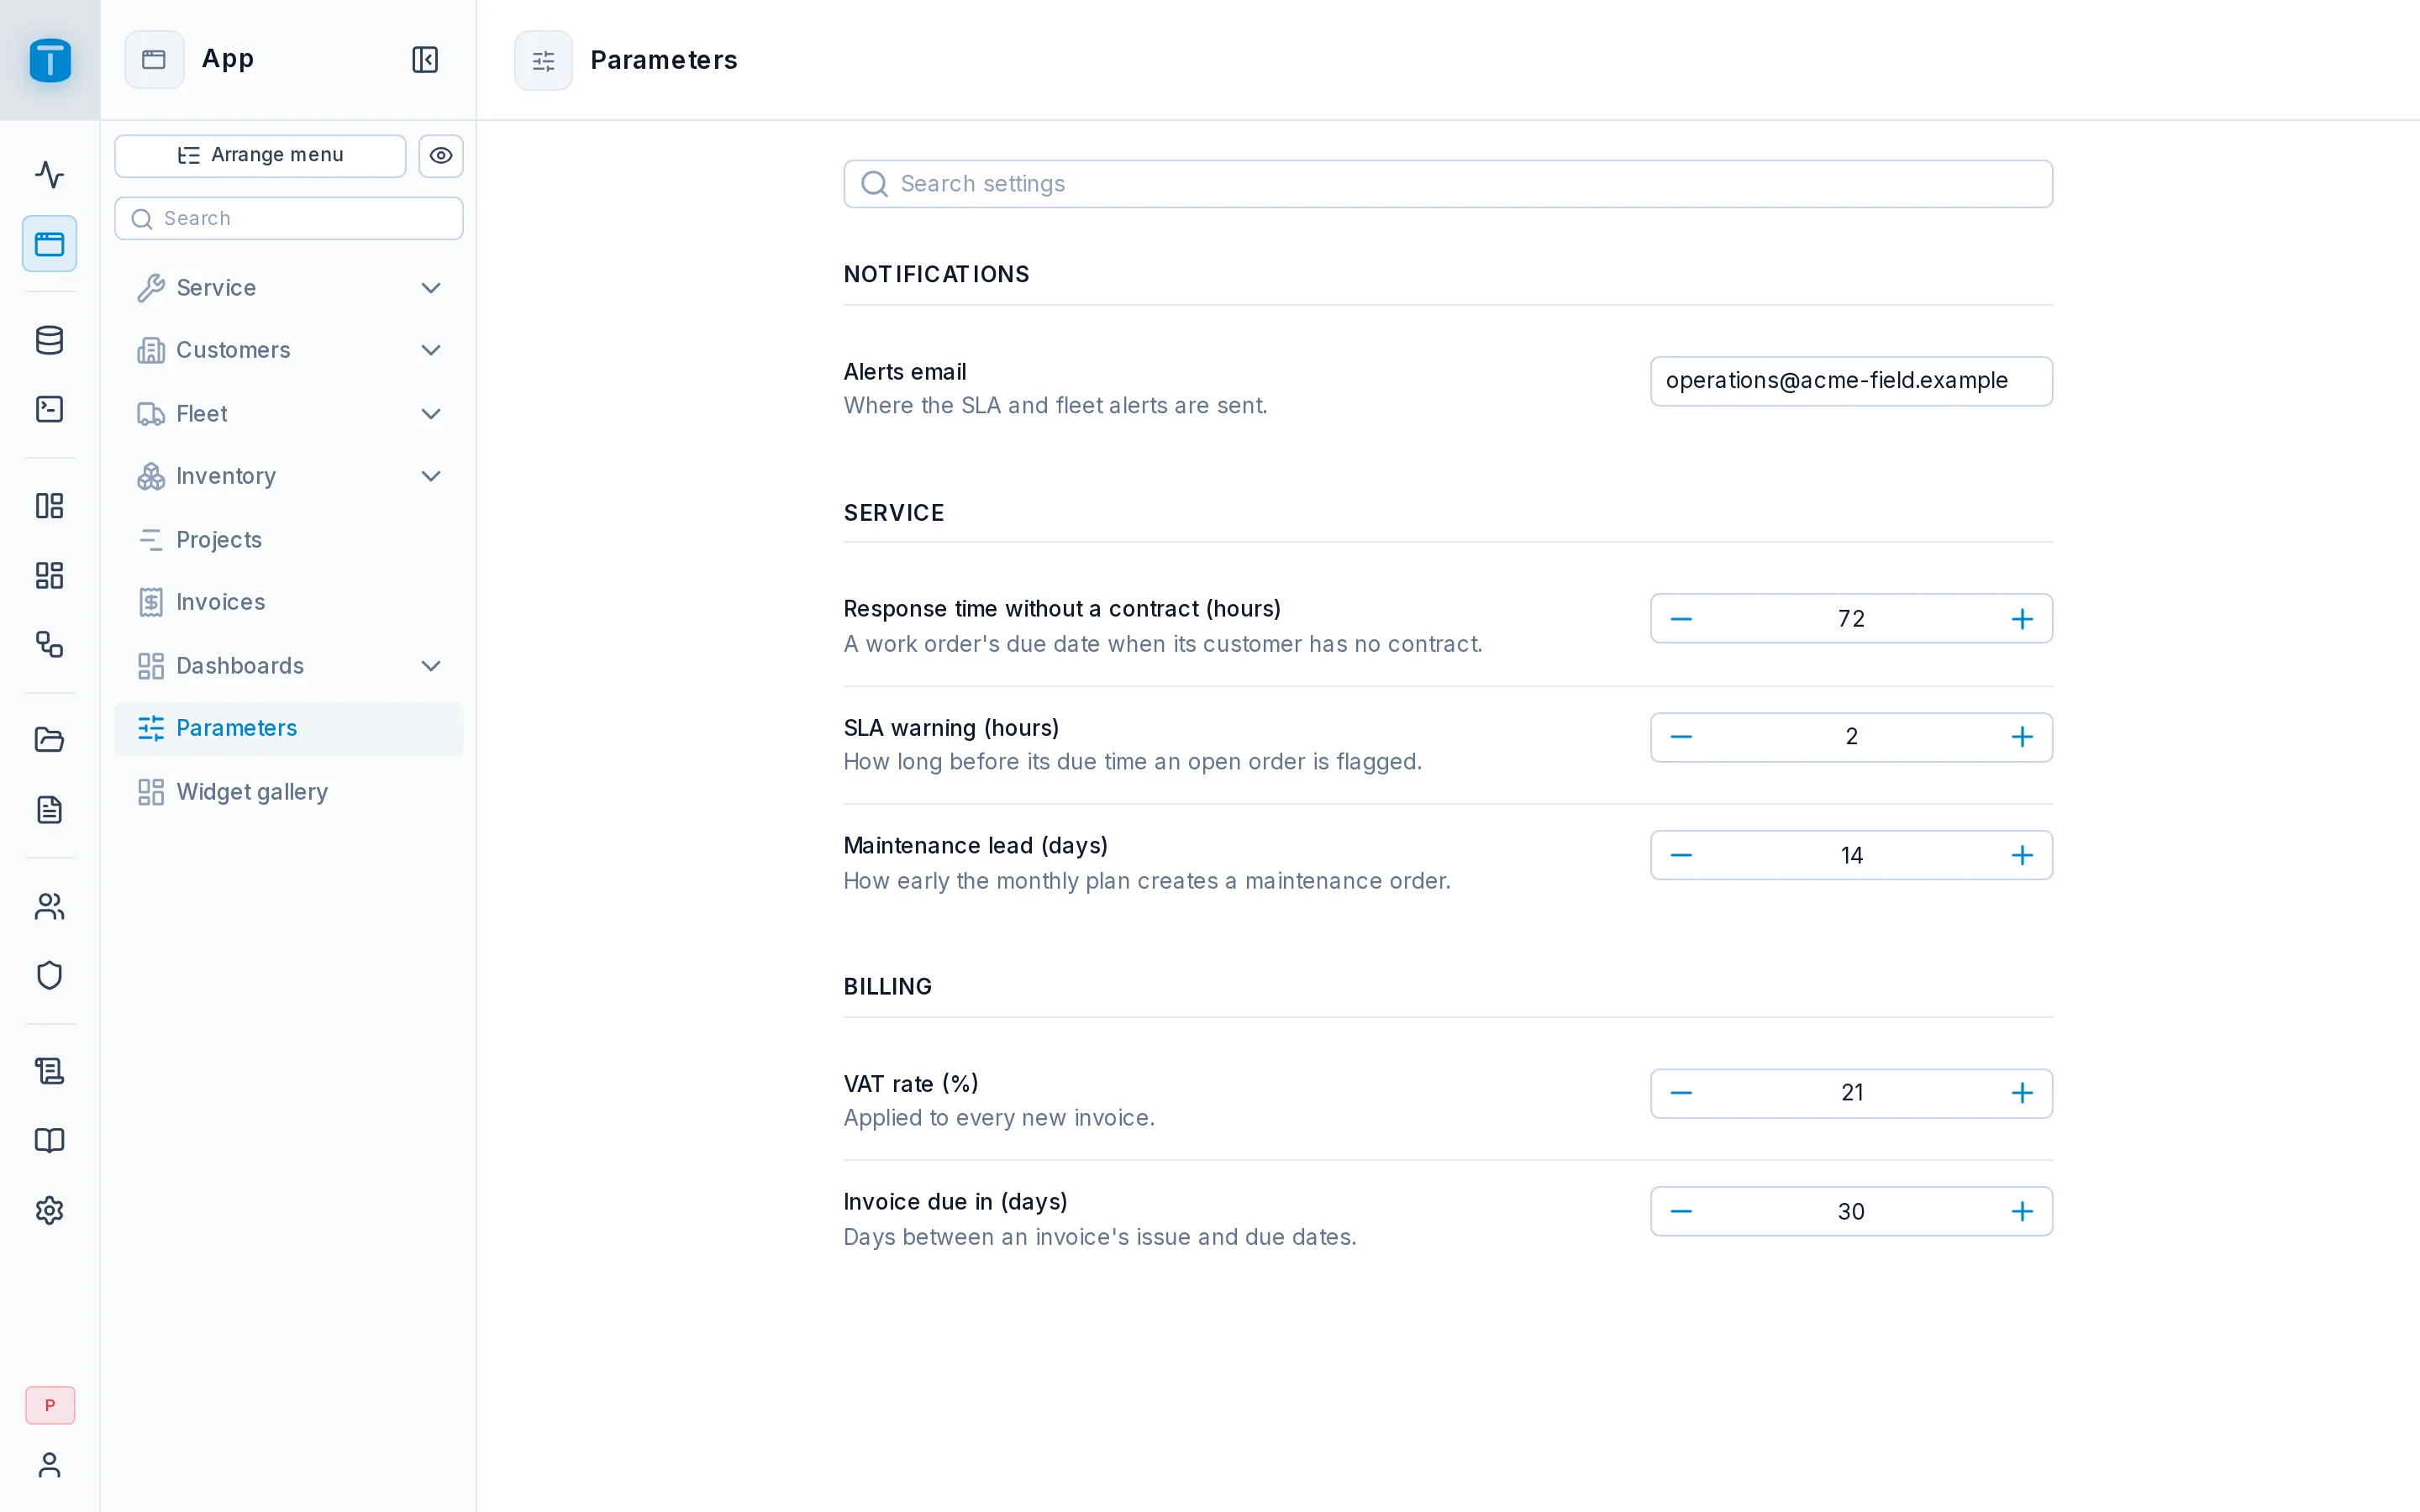Decrease the VAT rate percentage
This screenshot has width=2420, height=1512.
point(1681,1093)
